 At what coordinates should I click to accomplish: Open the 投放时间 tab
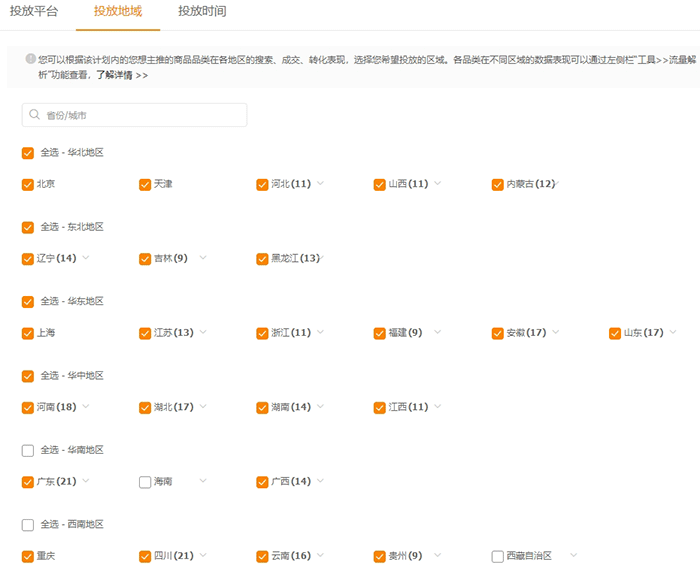[202, 12]
